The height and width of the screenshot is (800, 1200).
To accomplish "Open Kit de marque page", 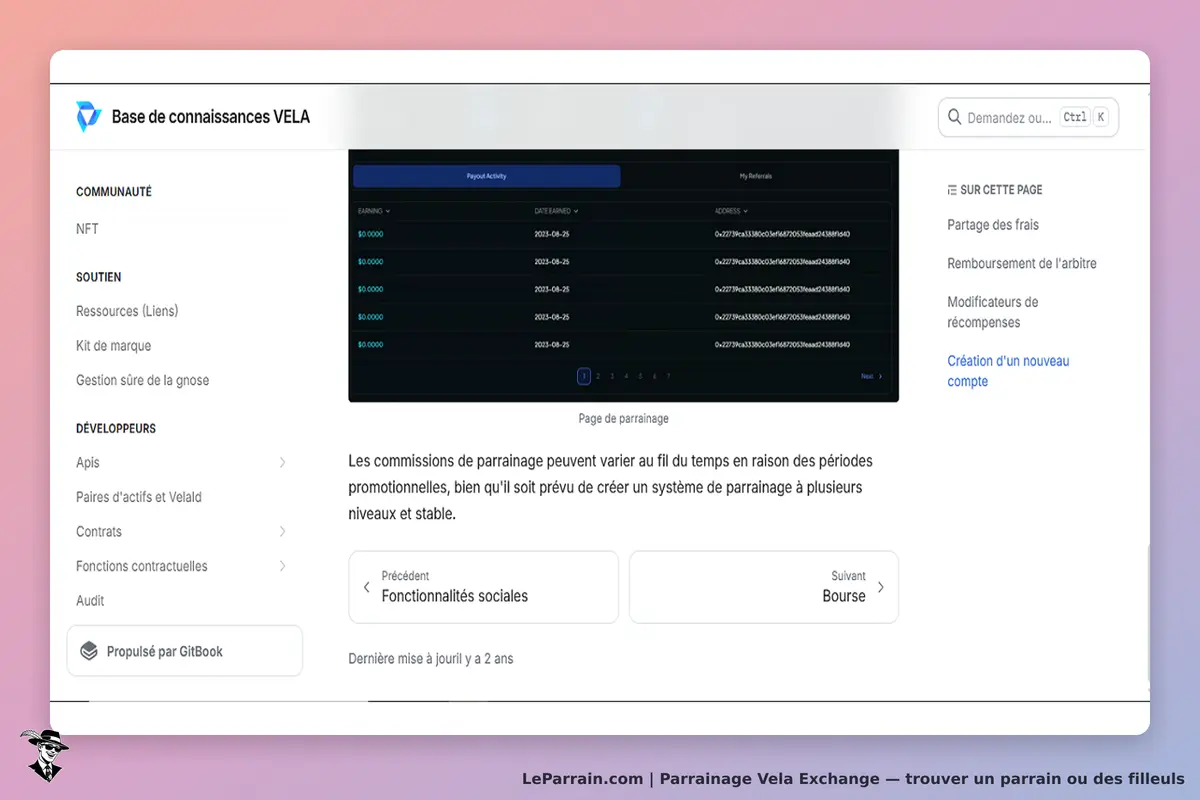I will (x=114, y=346).
